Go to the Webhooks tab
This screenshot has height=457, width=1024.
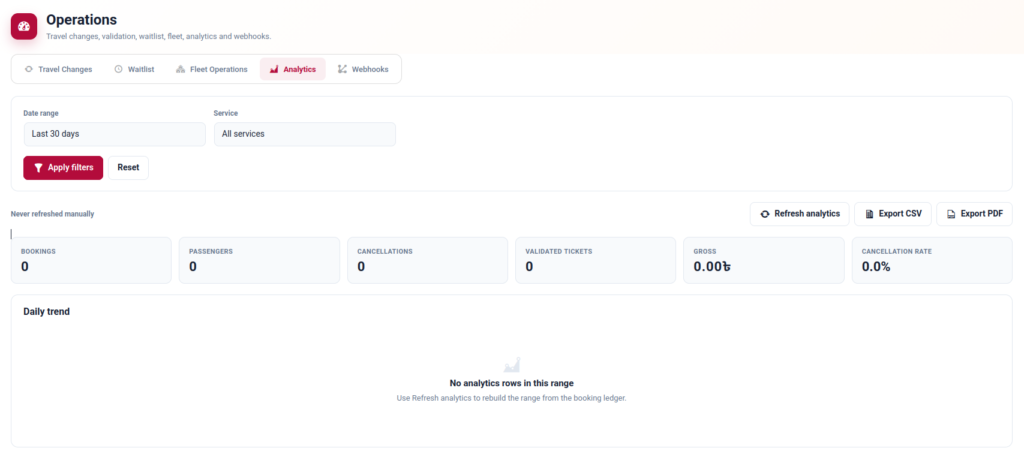(x=363, y=69)
